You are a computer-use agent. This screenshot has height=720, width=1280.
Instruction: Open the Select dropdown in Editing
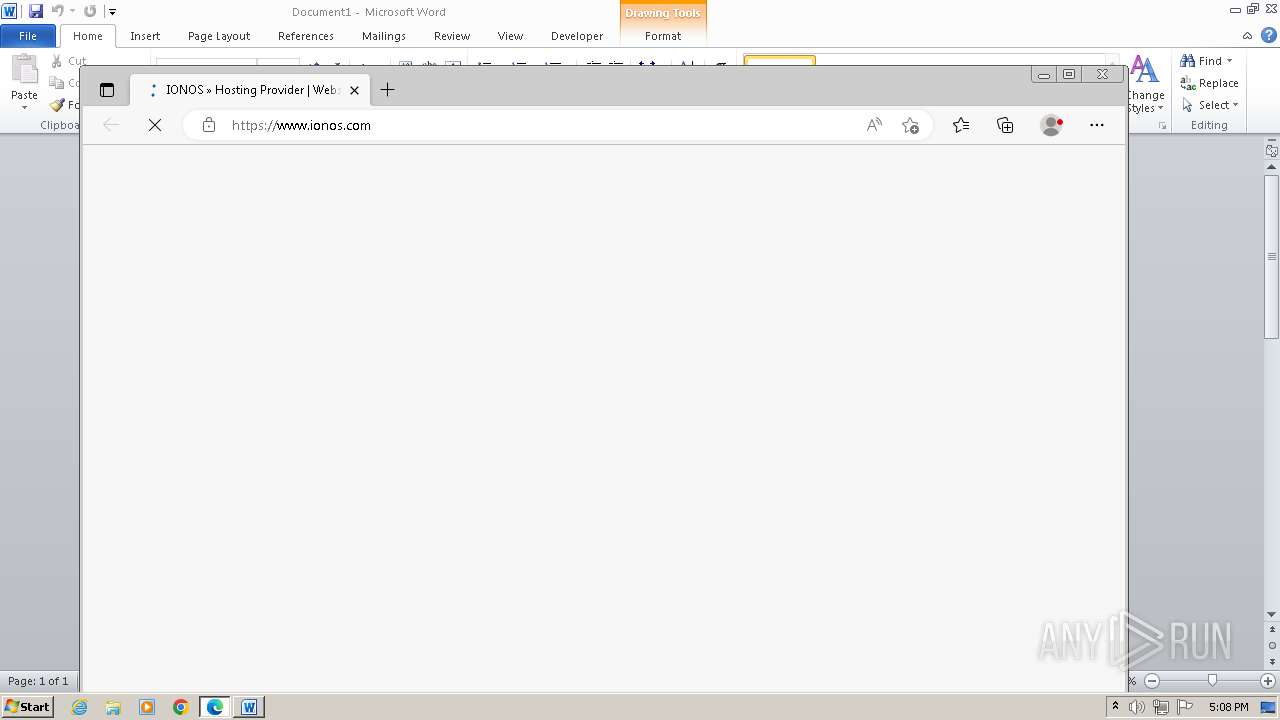coord(1209,105)
